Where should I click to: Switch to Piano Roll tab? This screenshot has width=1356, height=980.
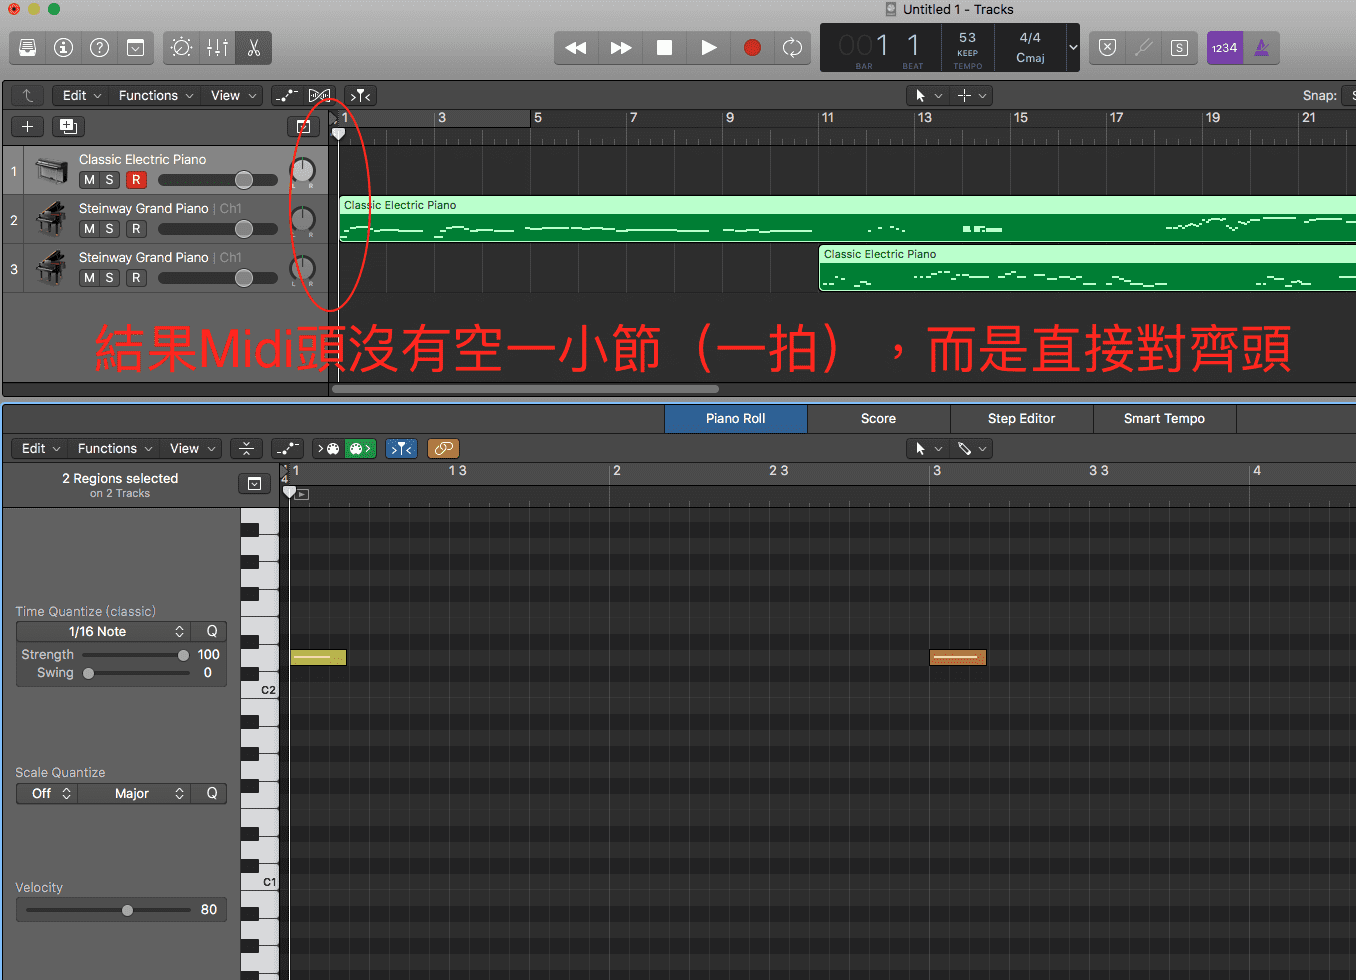click(735, 418)
